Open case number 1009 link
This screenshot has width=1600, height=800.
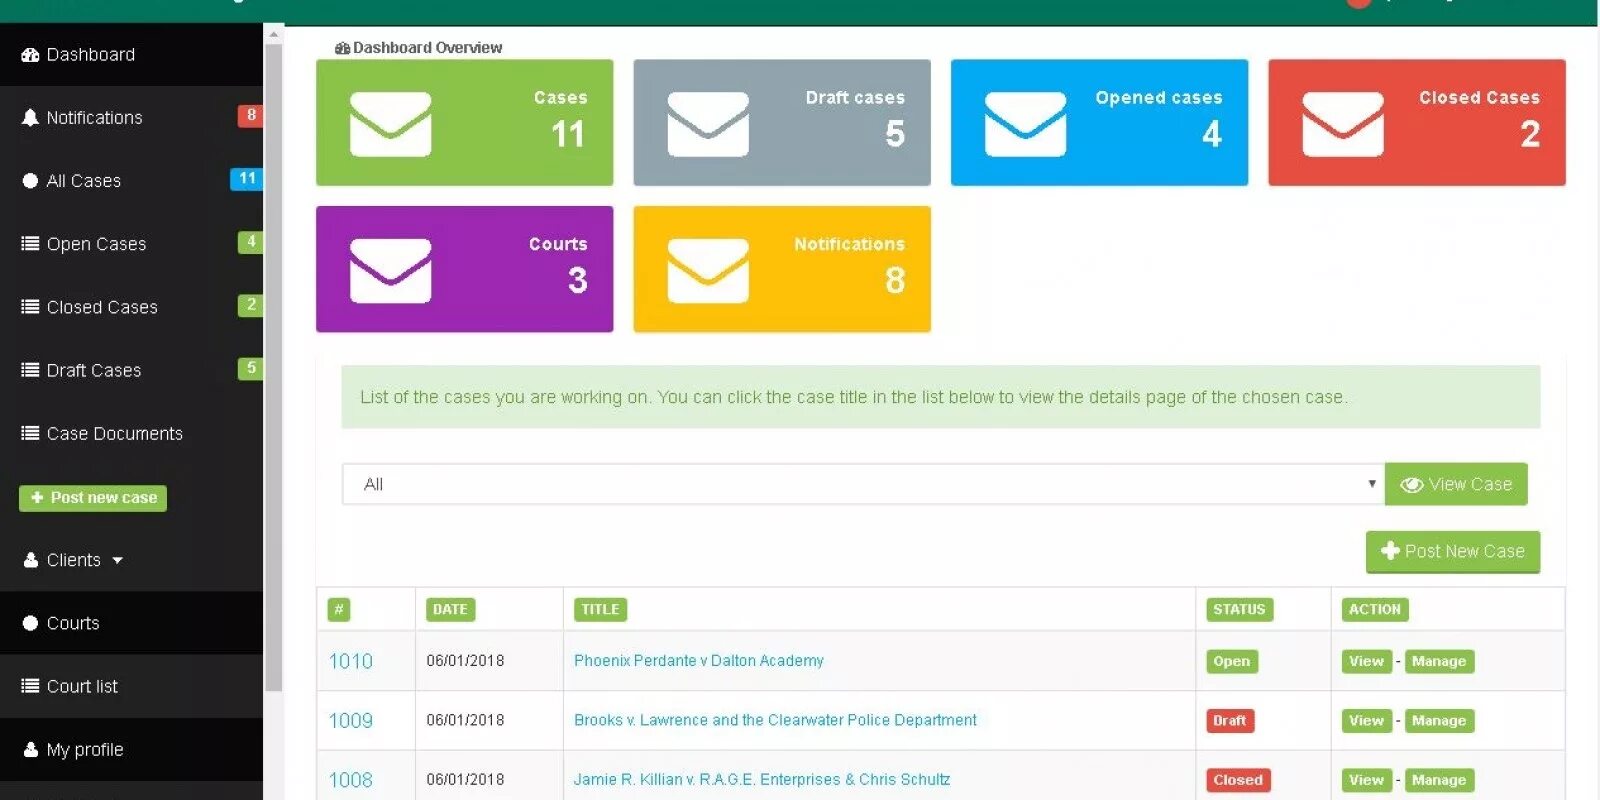click(x=350, y=720)
